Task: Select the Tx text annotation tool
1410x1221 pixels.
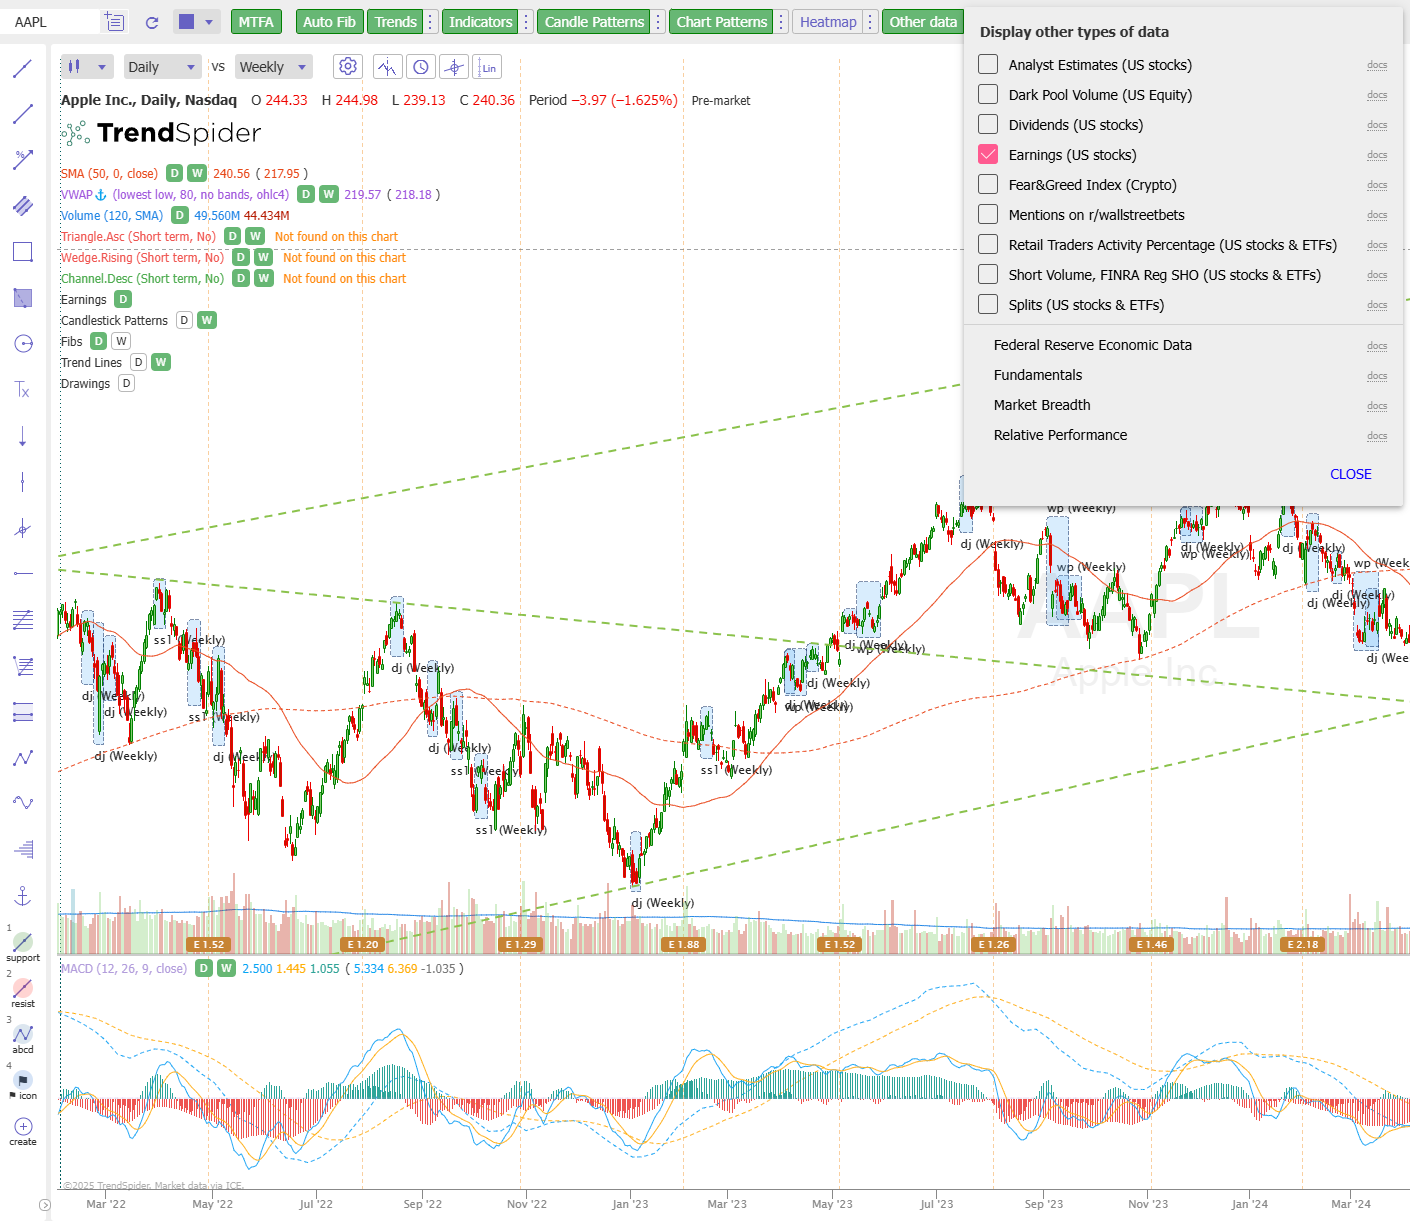Action: tap(23, 390)
